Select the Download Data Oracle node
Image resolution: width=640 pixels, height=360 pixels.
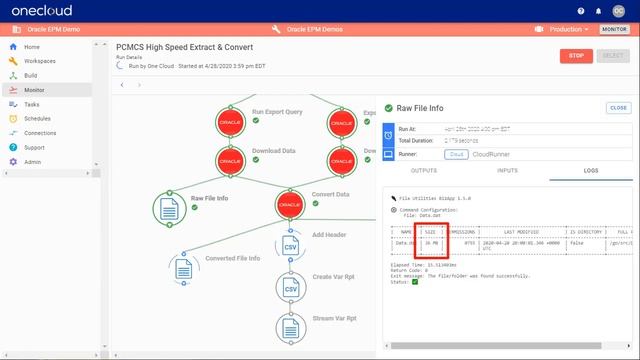pos(230,161)
